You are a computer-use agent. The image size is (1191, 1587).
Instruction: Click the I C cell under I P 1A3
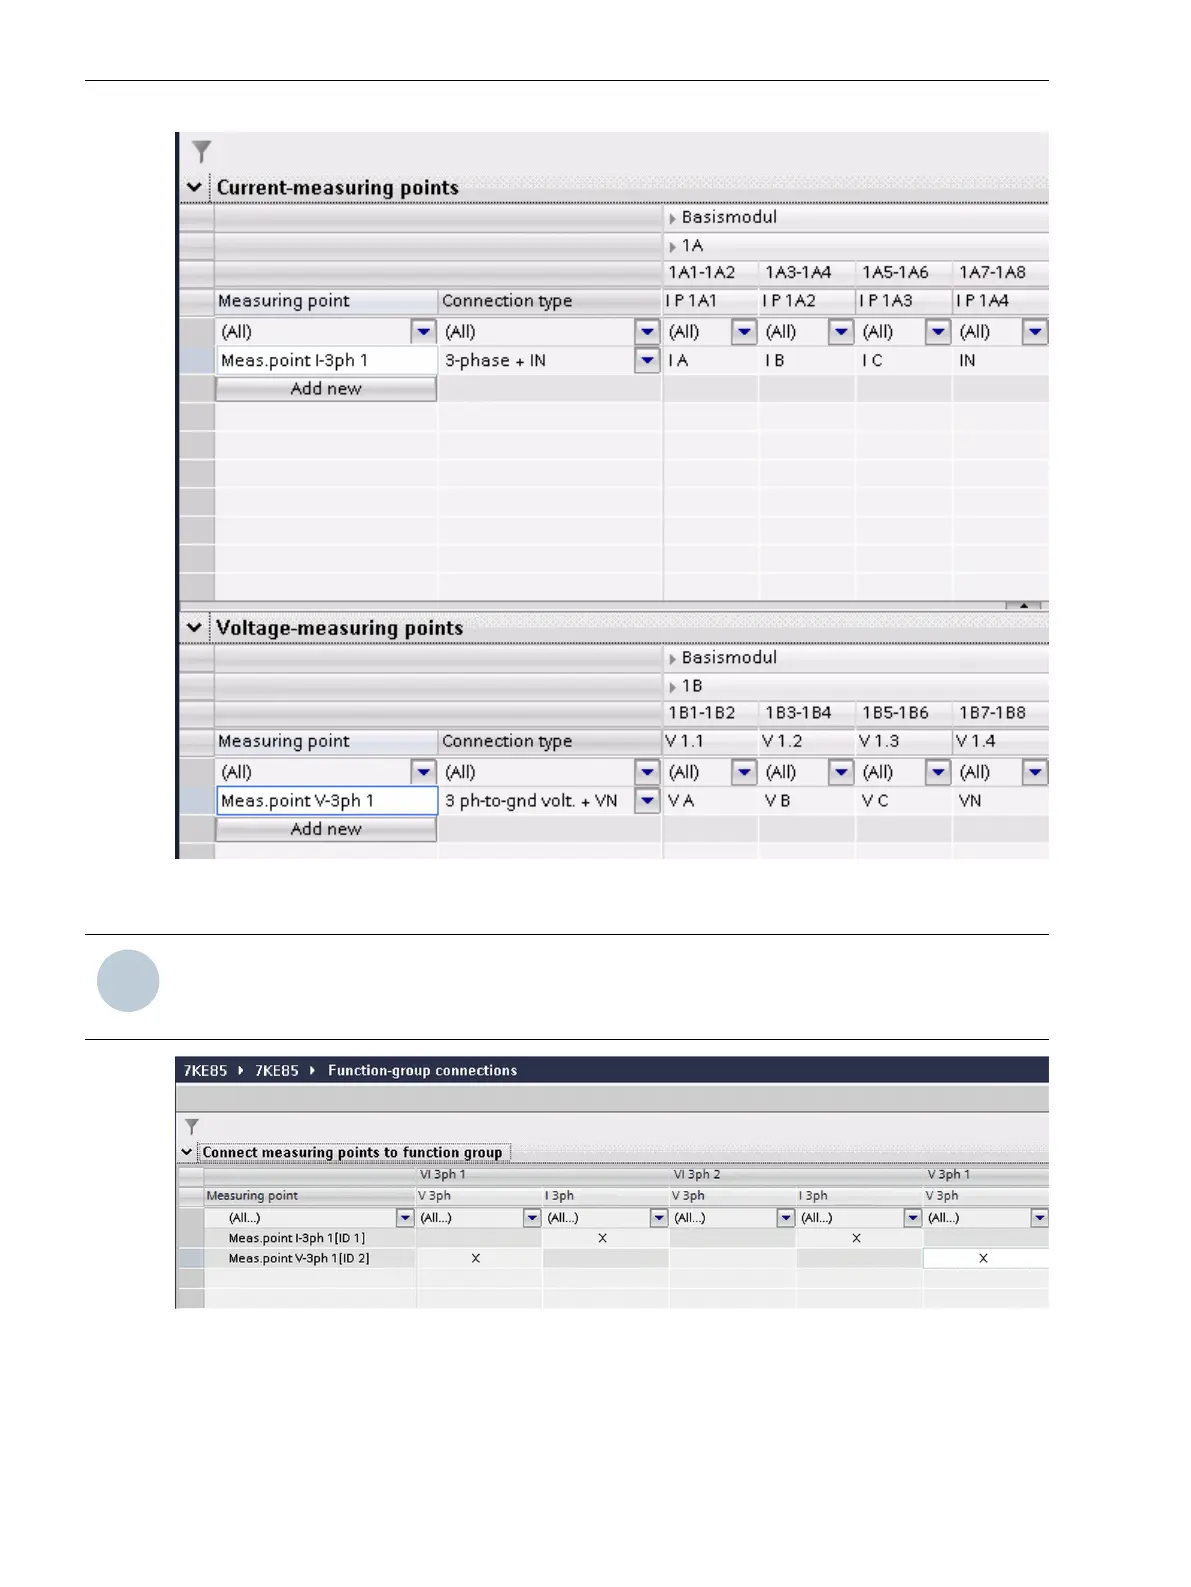coord(904,360)
